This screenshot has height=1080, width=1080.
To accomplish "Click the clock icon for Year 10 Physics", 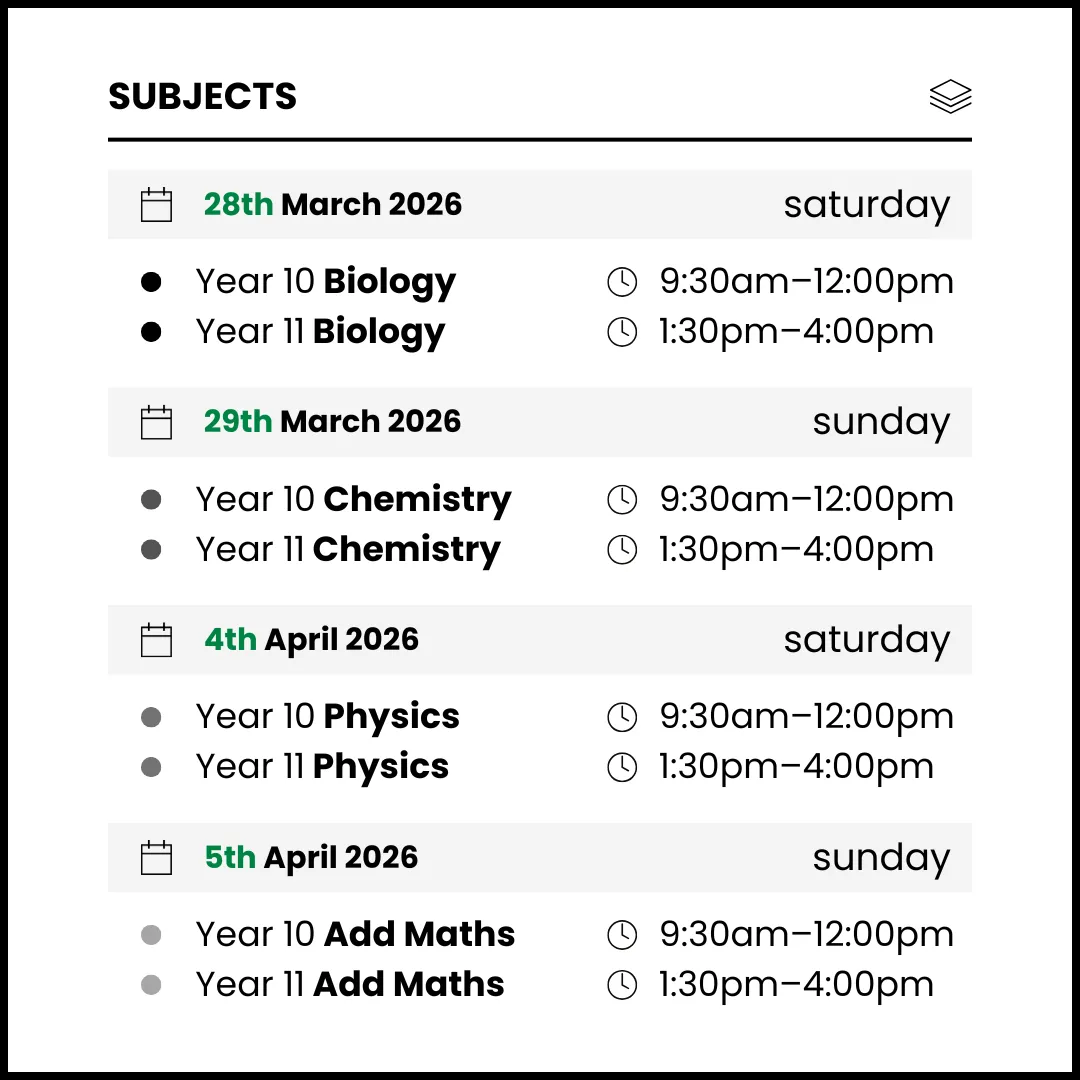I will (622, 717).
